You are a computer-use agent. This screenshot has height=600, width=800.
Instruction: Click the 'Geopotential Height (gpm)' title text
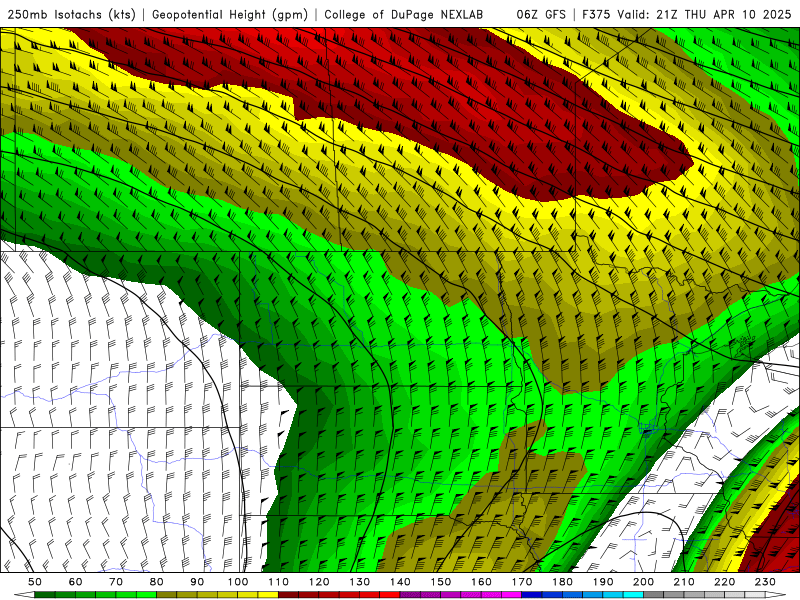click(x=230, y=15)
